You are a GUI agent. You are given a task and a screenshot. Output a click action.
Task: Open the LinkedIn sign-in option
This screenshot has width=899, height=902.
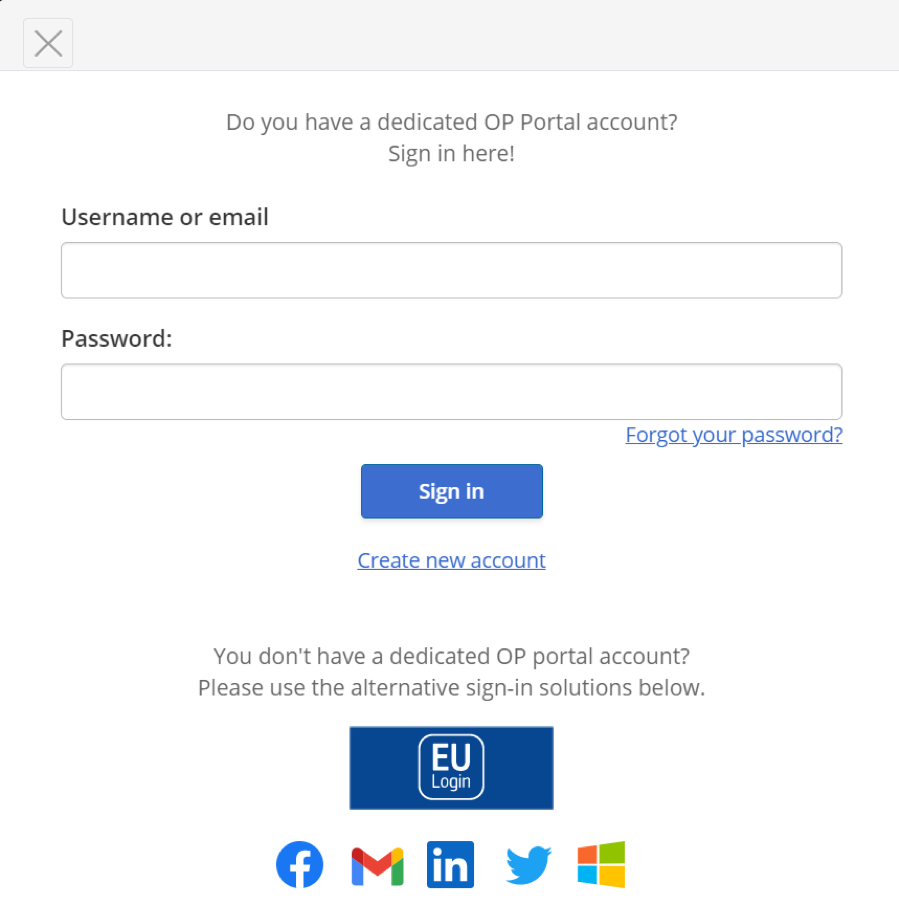point(450,864)
